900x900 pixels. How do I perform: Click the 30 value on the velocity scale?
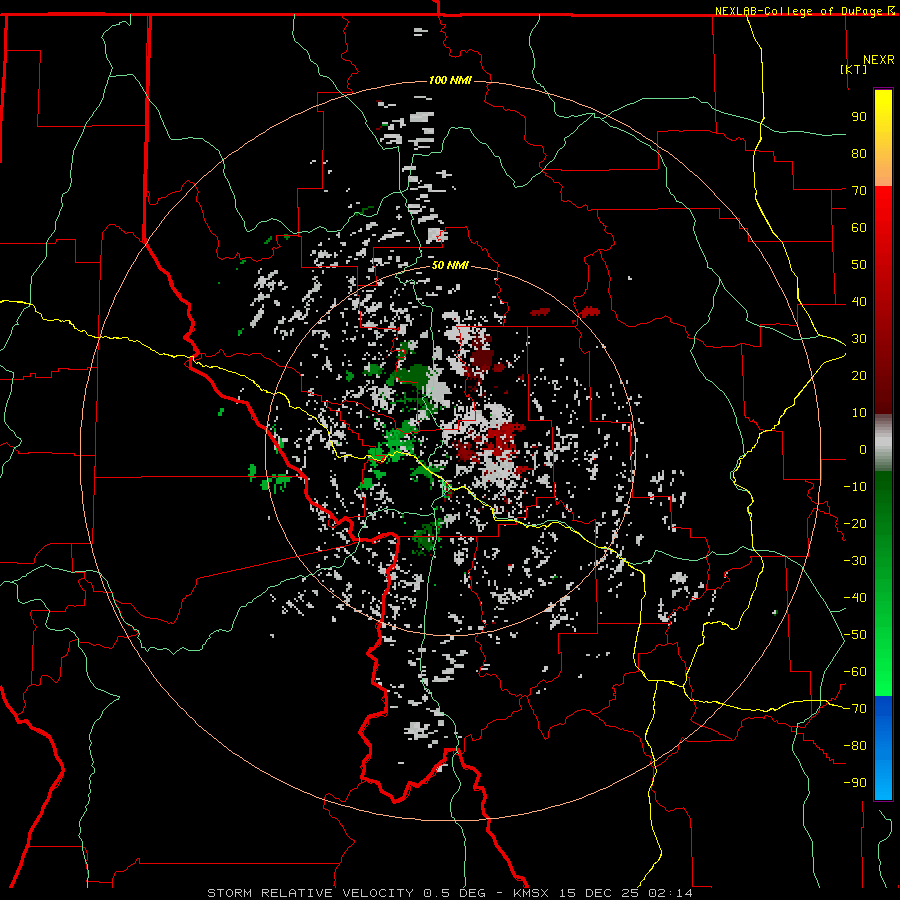point(859,339)
